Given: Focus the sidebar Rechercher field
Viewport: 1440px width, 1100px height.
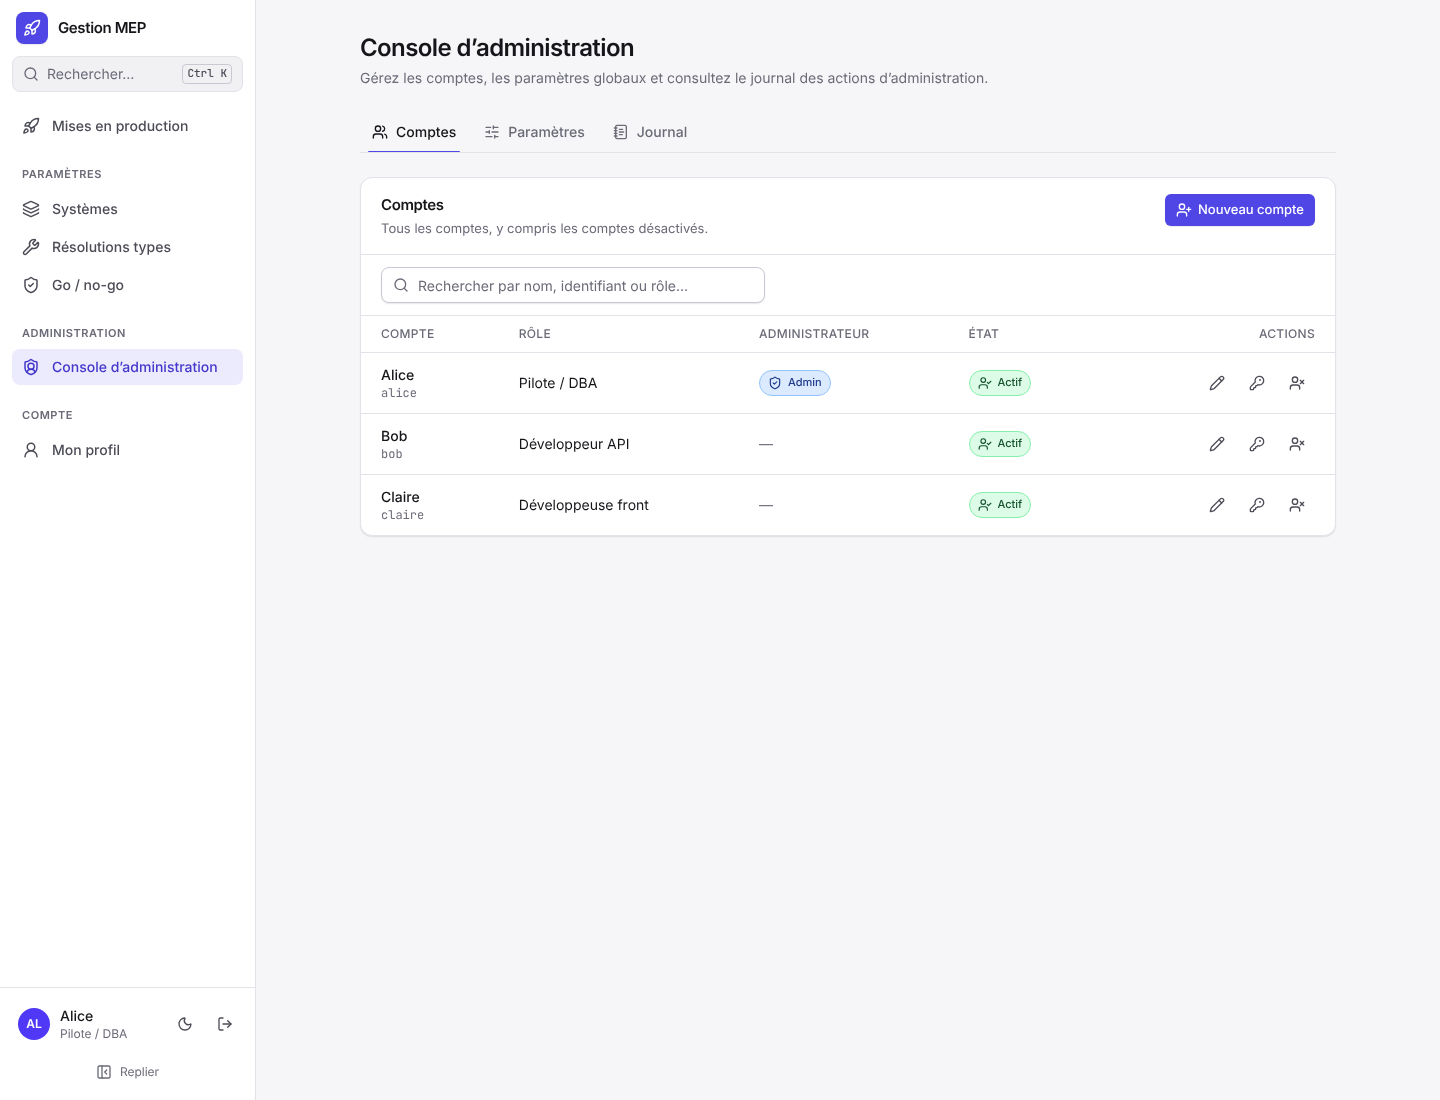Looking at the screenshot, I should (x=127, y=74).
